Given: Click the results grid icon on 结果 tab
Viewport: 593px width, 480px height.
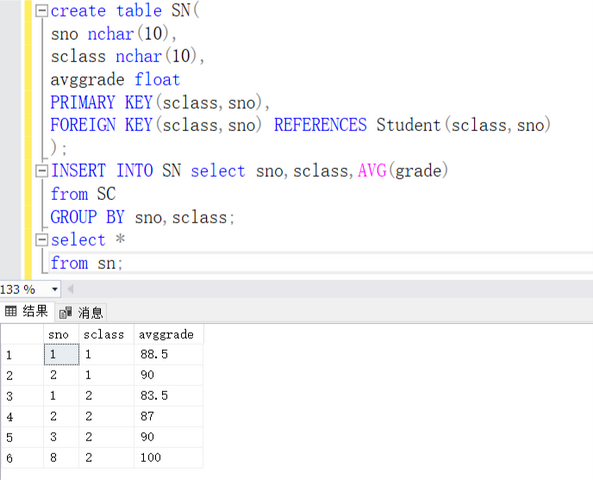Looking at the screenshot, I should pyautogui.click(x=11, y=311).
